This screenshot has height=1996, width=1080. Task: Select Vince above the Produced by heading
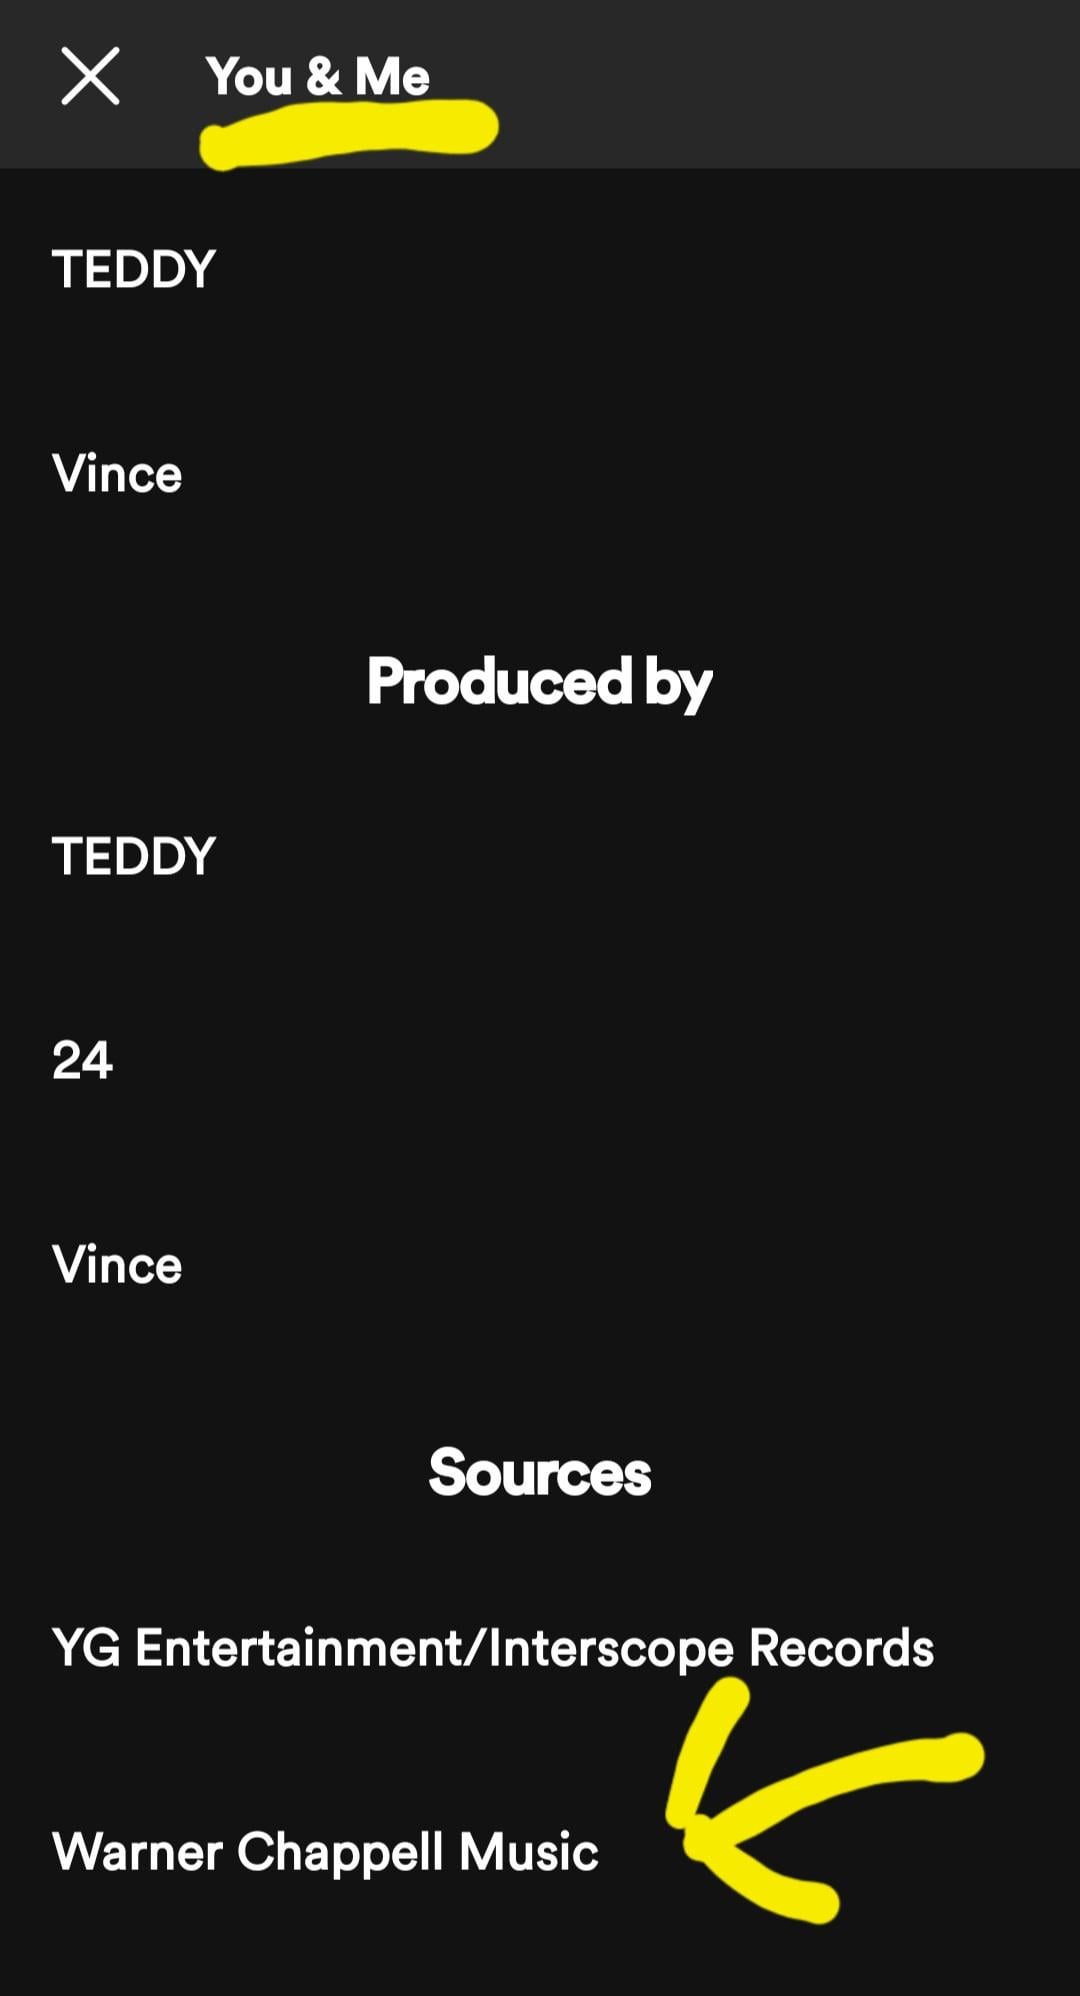pos(117,474)
